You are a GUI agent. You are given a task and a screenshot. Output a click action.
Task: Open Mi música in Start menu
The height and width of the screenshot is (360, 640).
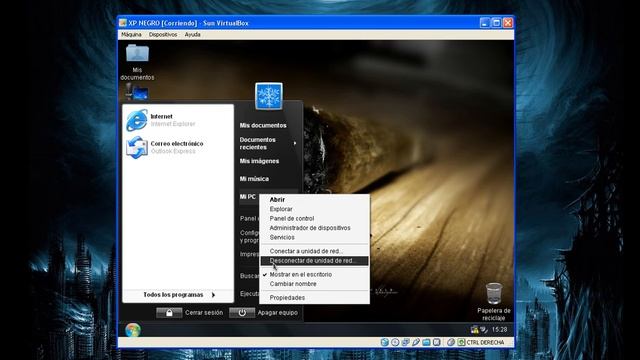[254, 179]
